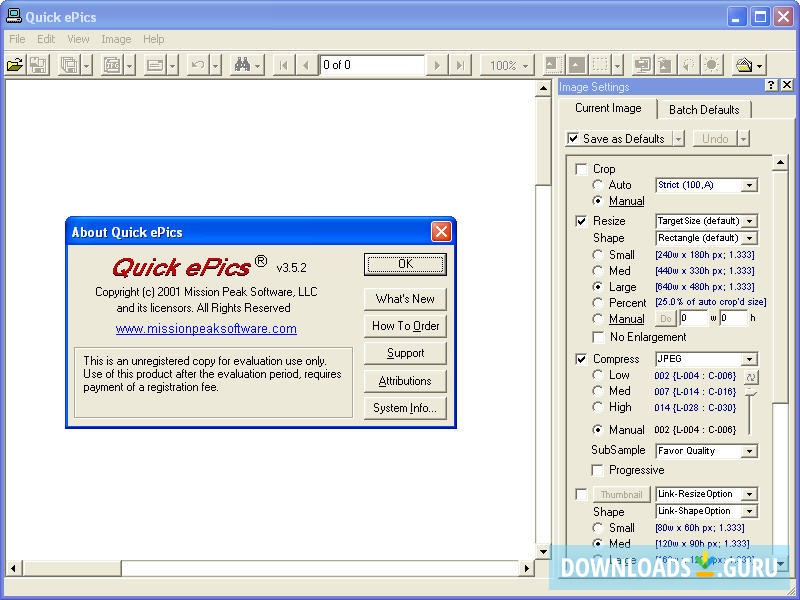Enable the Progressive checkbox
This screenshot has height=600, width=800.
coord(597,470)
